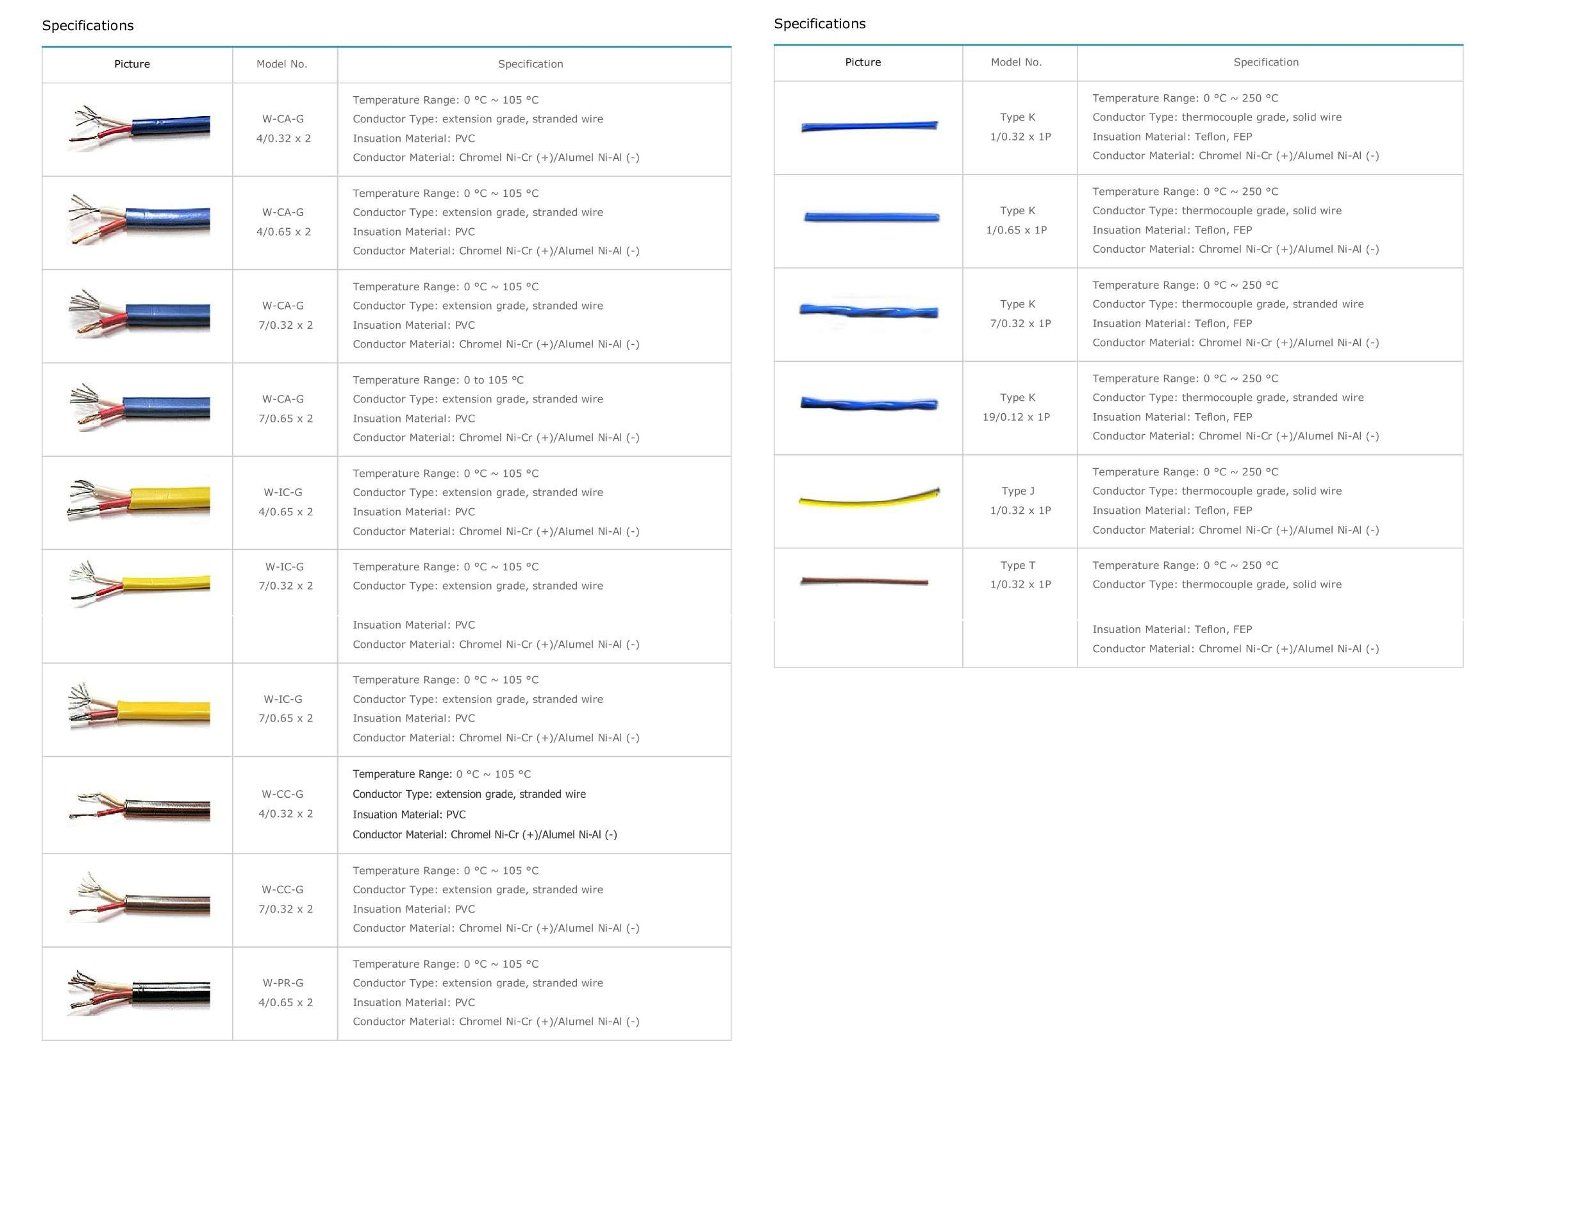Screen dimensions: 1584x1224
Task: Select the Type K 19/0.12 x 1P twisted wire image
Action: 869,404
